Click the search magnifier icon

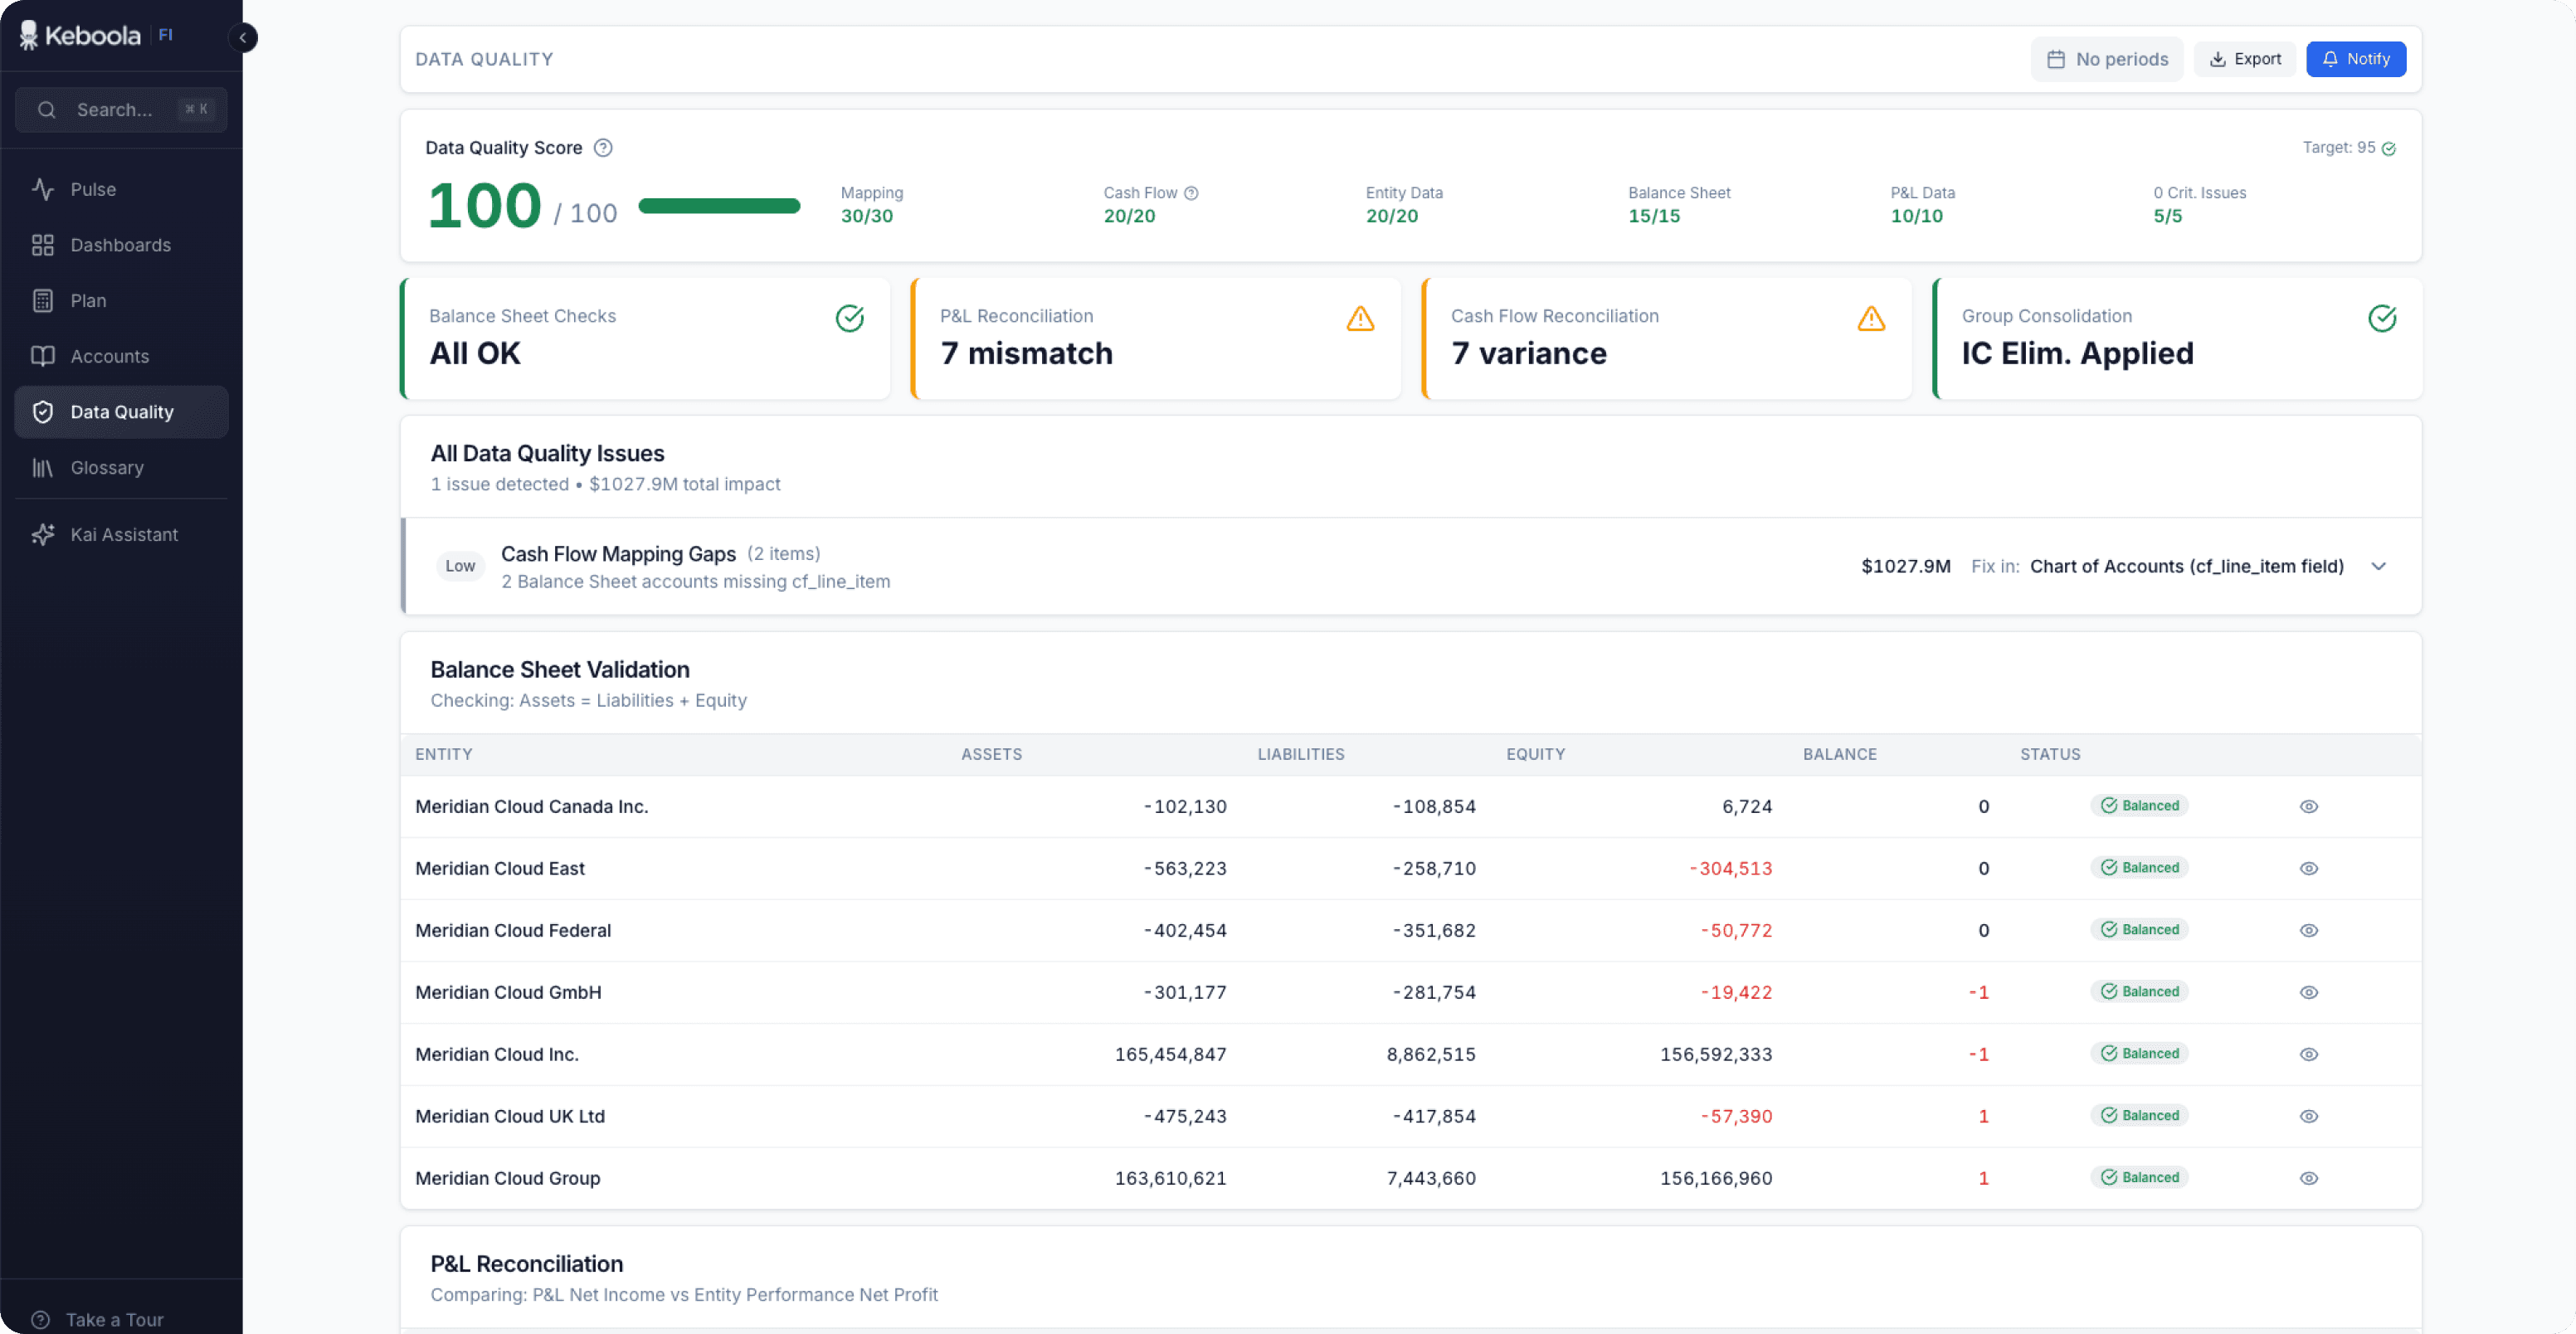click(x=46, y=110)
